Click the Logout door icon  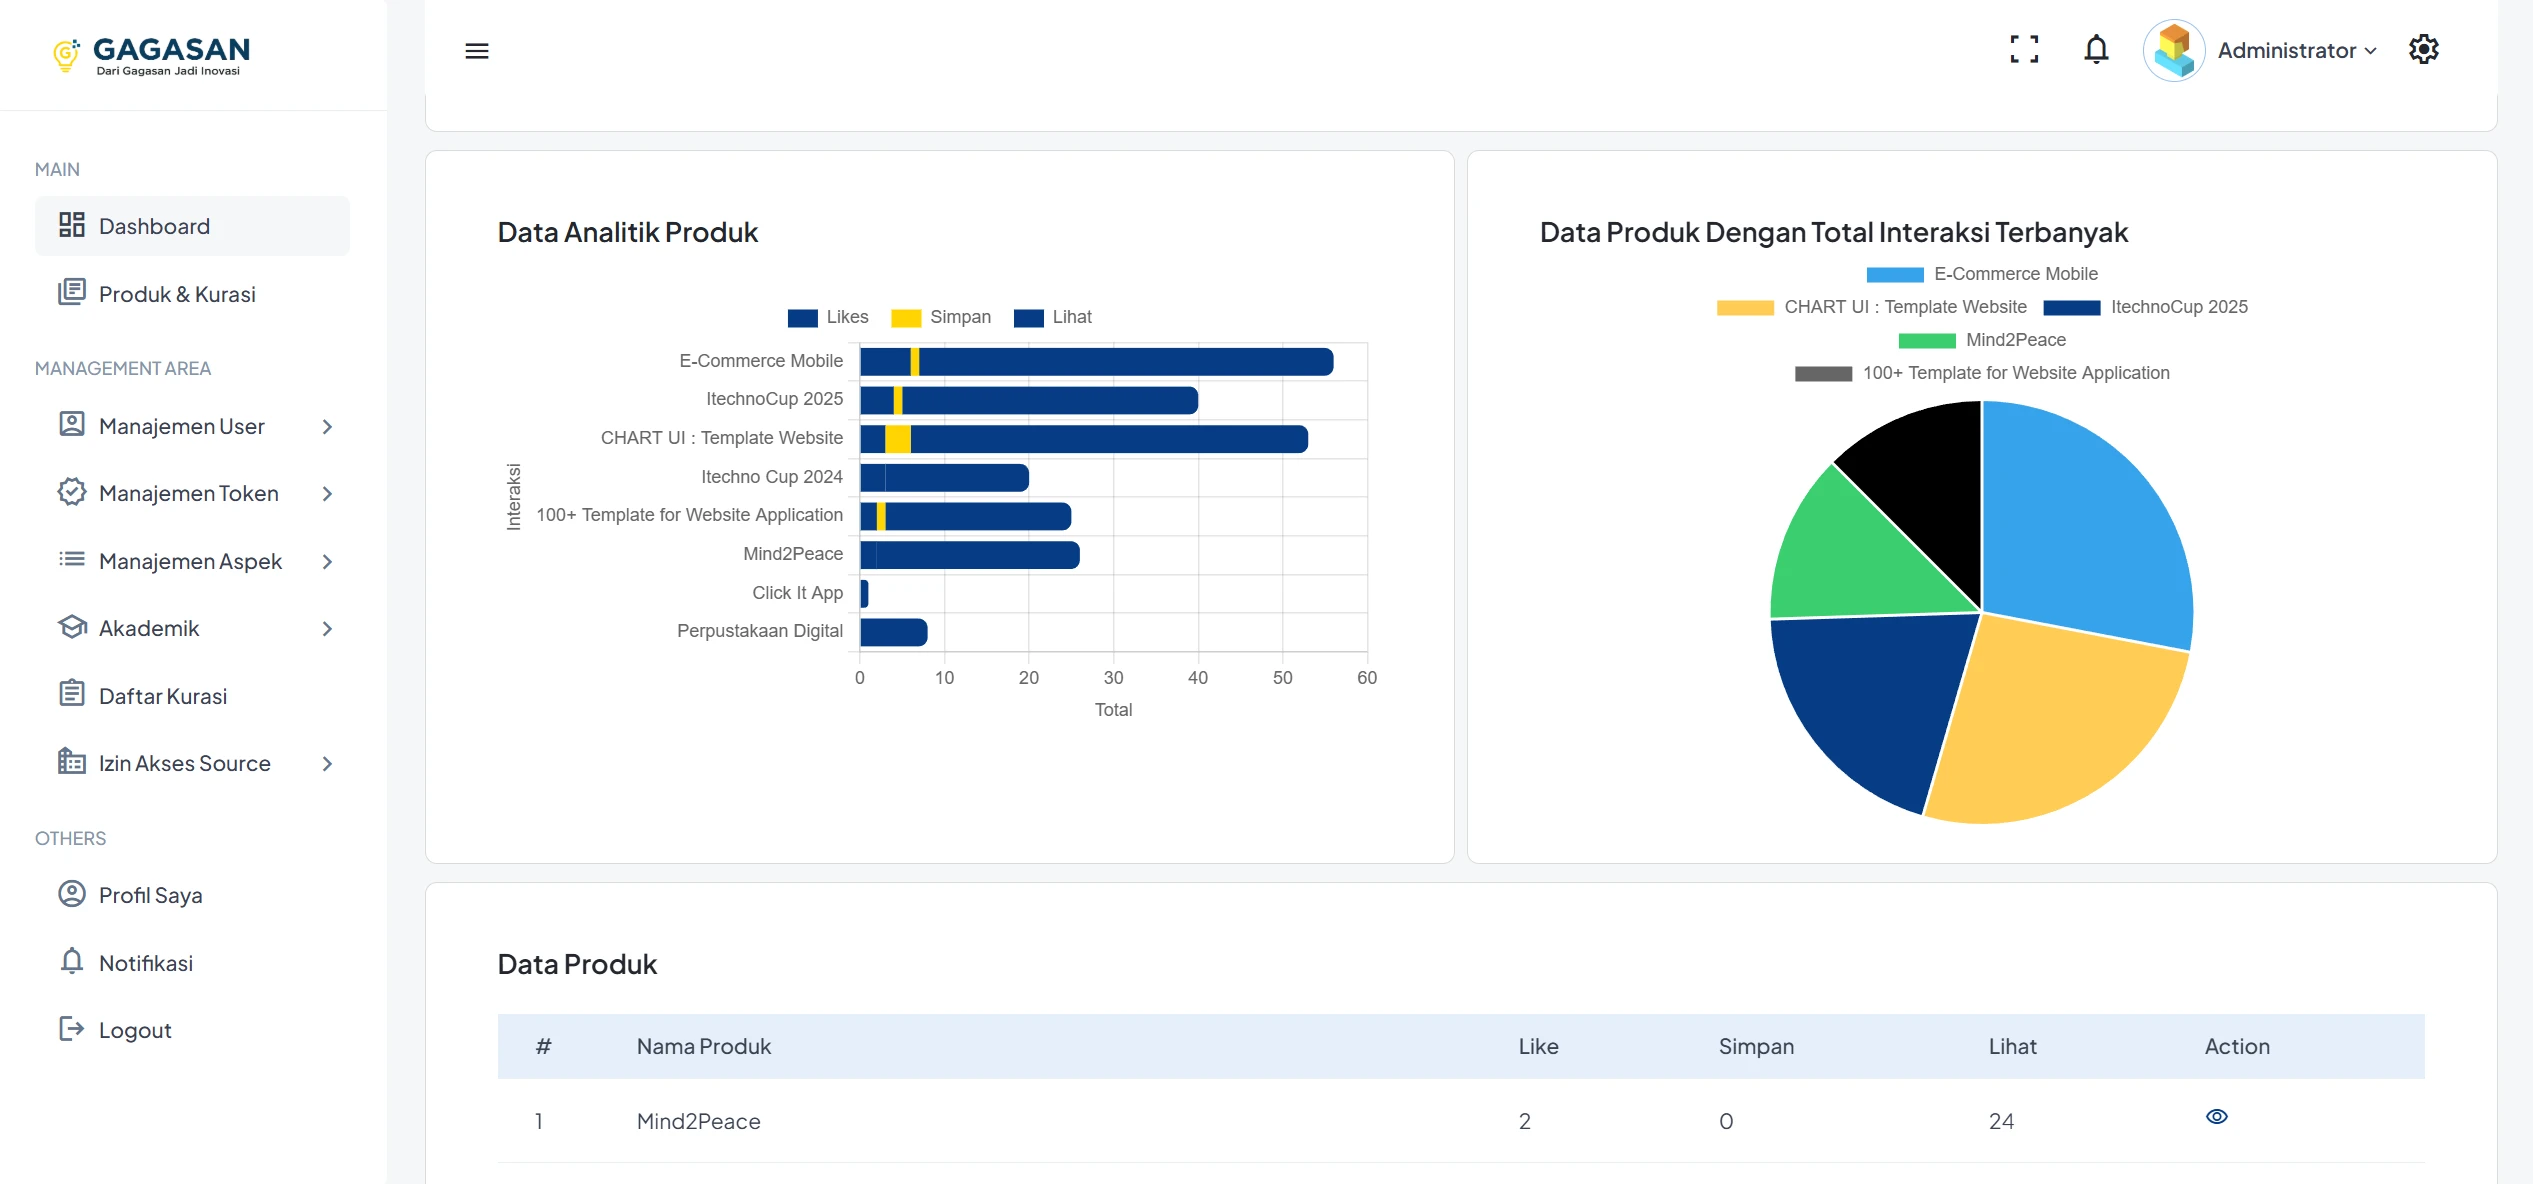pos(72,1029)
